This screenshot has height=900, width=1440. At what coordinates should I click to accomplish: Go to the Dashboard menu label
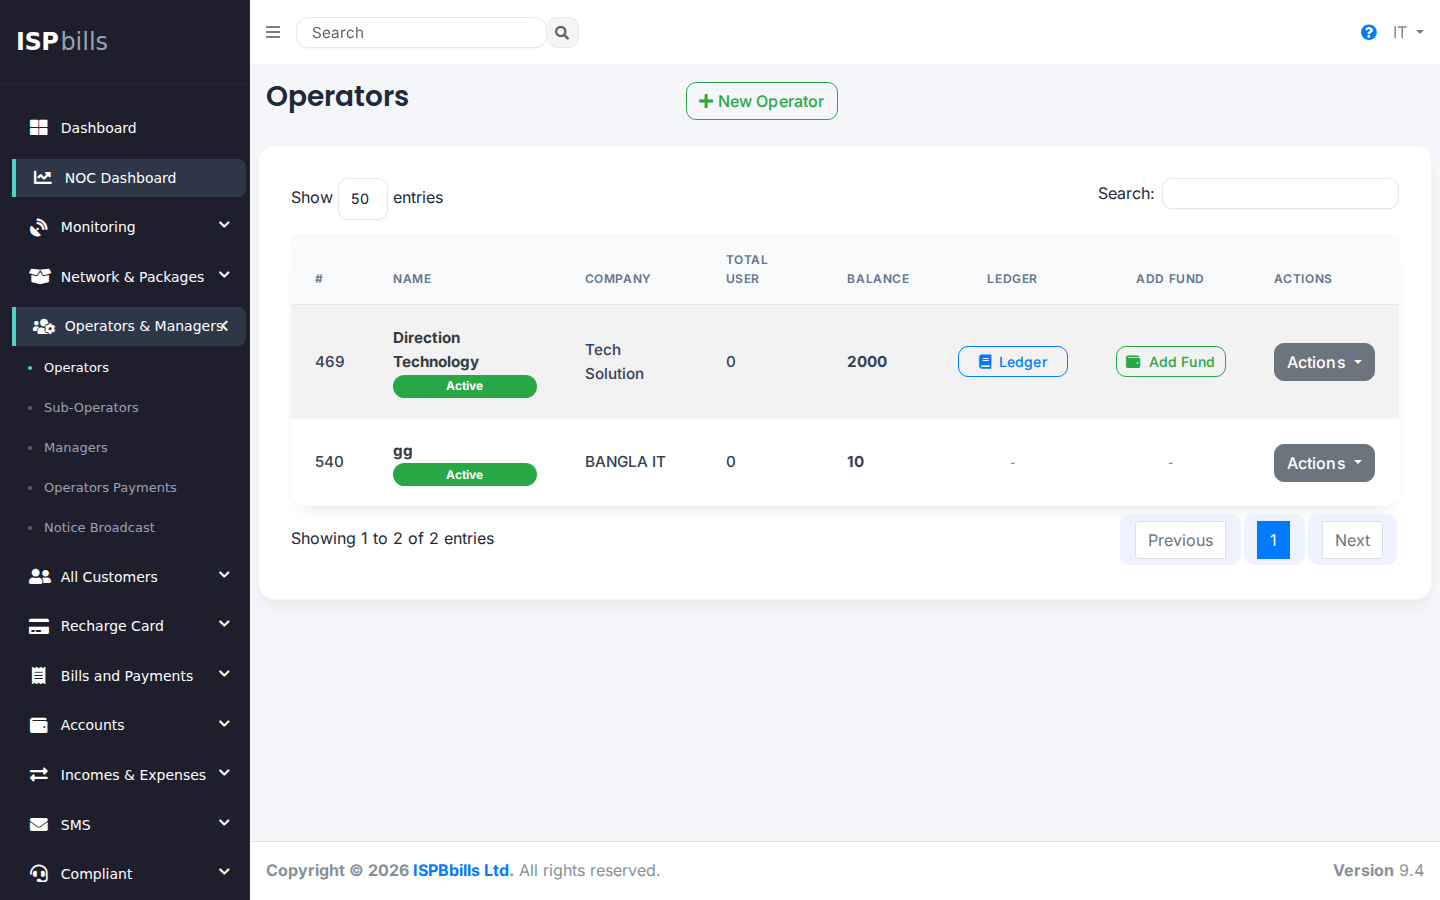point(98,128)
